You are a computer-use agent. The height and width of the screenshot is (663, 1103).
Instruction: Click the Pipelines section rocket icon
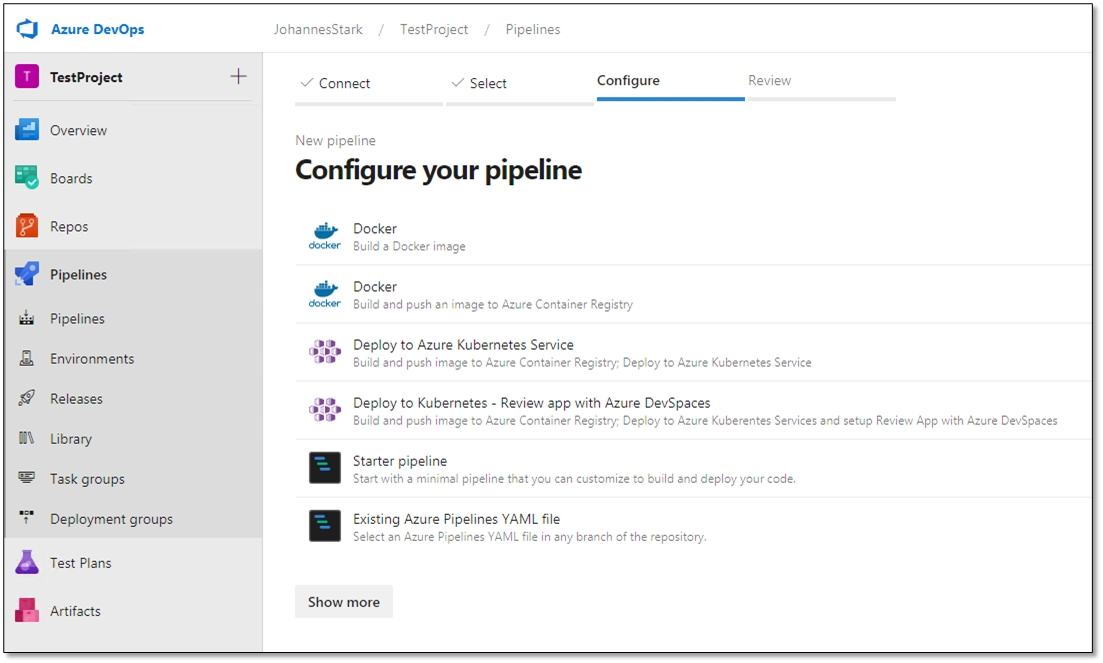(27, 274)
